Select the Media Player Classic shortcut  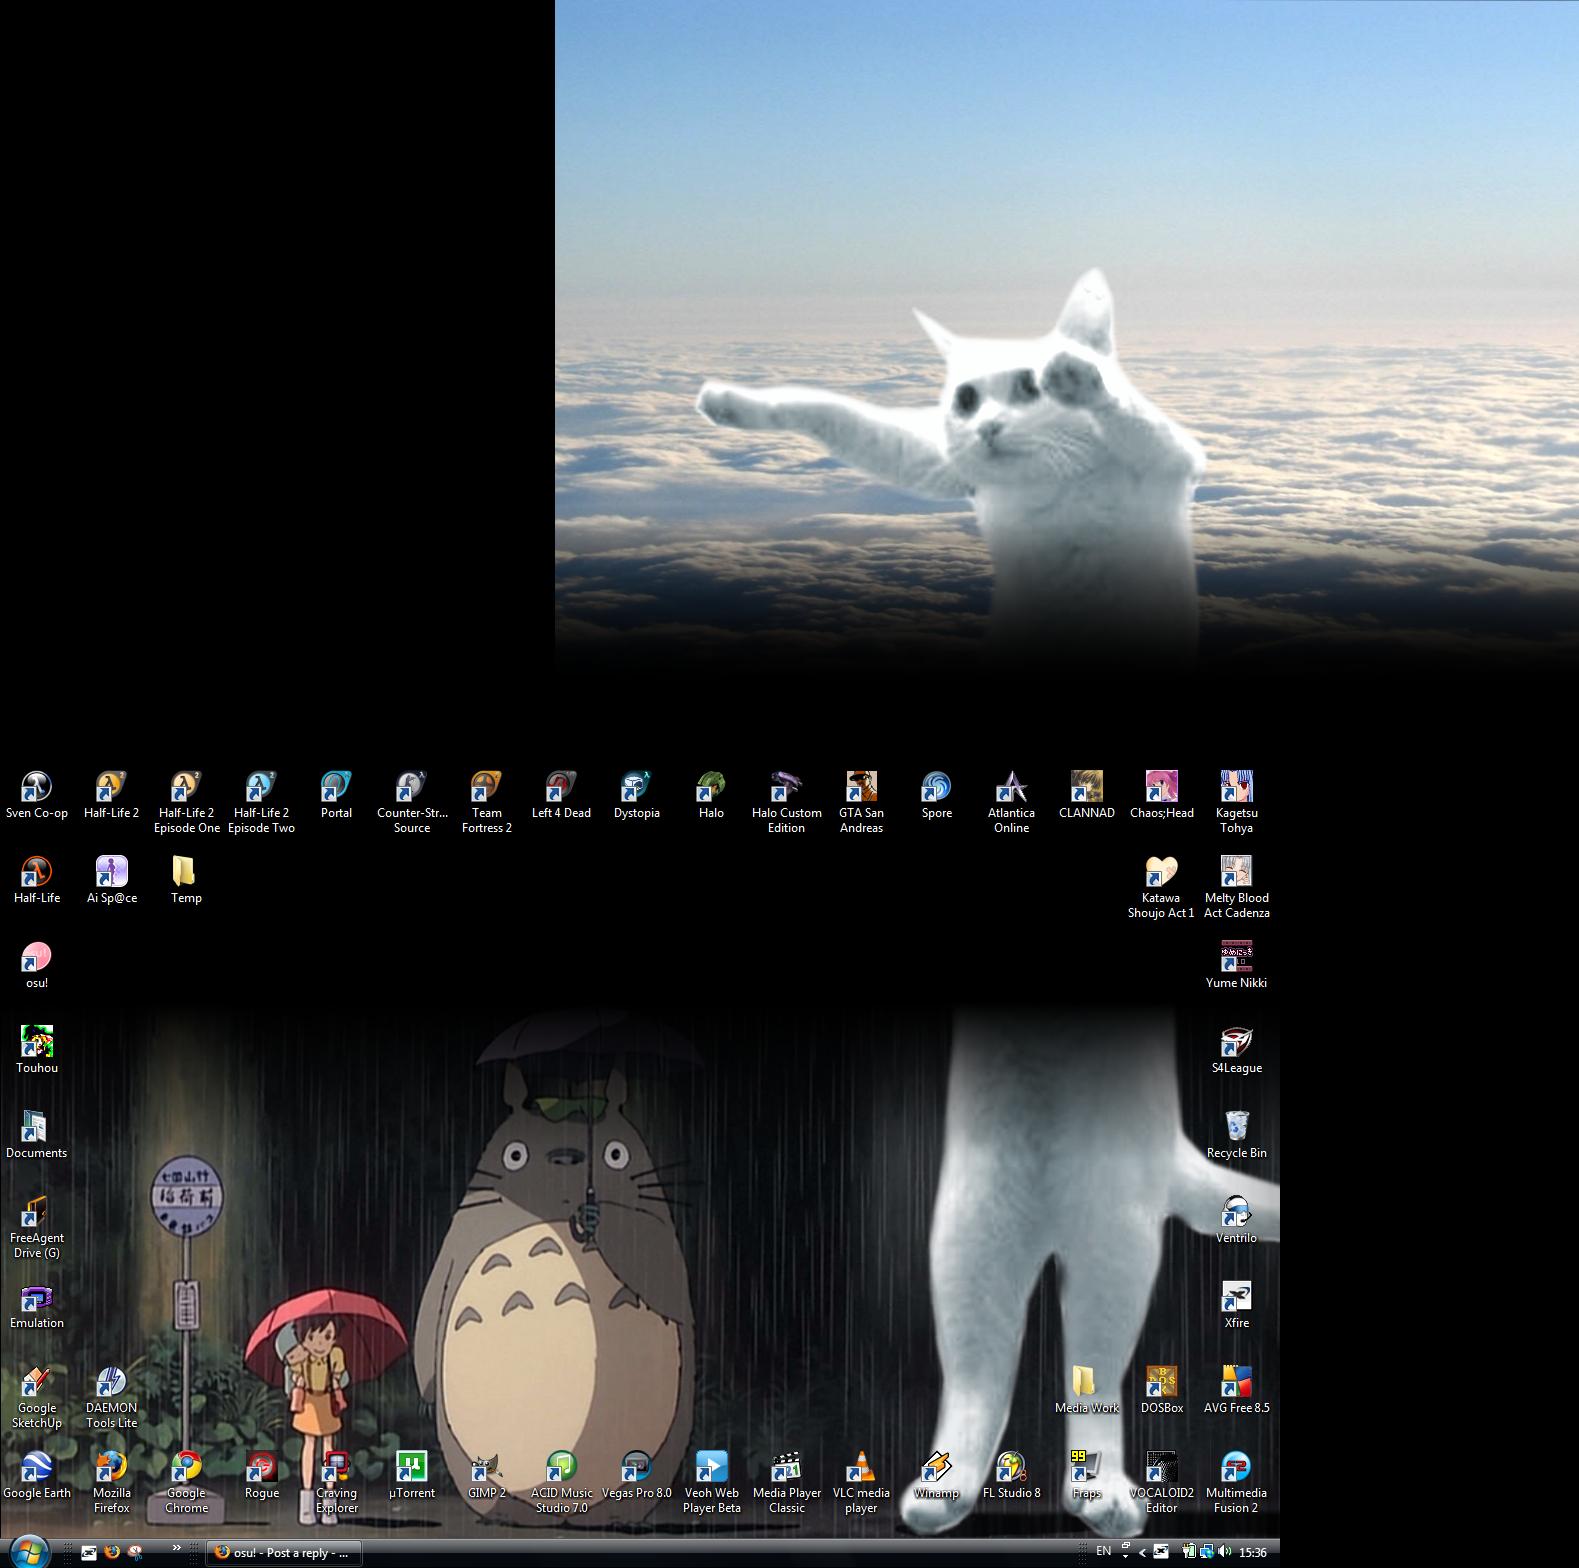787,1482
